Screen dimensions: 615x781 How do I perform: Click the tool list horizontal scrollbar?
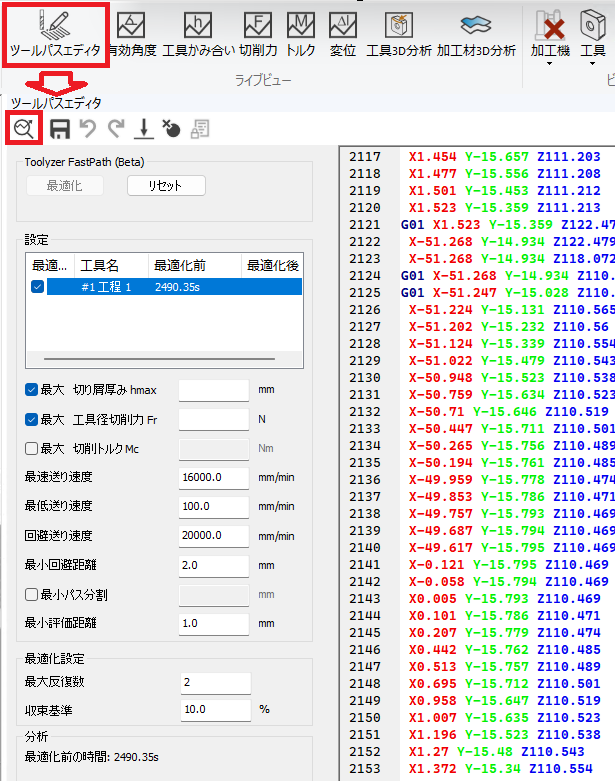pyautogui.click(x=159, y=359)
